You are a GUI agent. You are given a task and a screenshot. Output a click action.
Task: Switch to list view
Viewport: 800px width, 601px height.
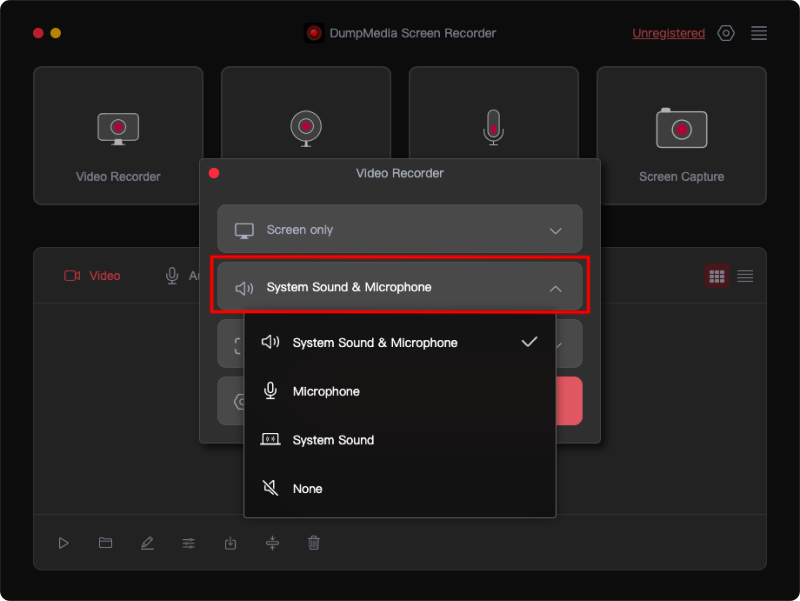click(745, 276)
